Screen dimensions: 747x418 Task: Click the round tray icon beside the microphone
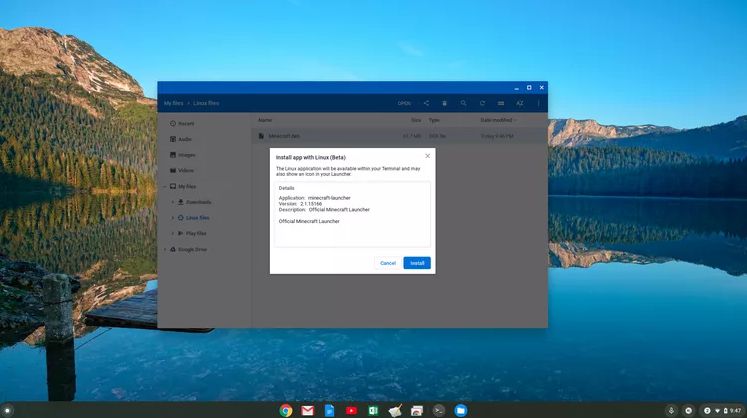[688, 410]
